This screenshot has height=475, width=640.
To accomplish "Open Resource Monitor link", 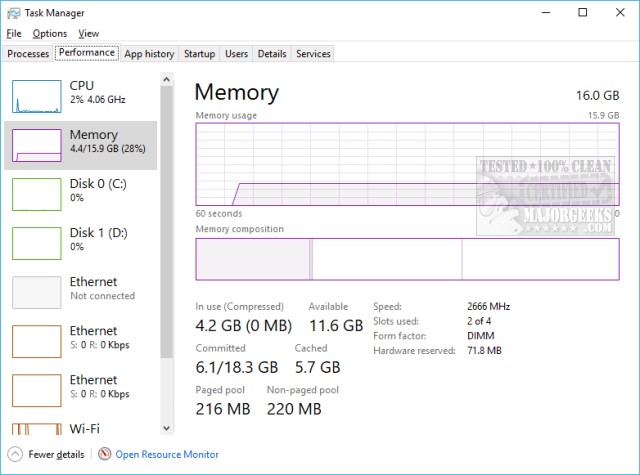I will click(167, 454).
